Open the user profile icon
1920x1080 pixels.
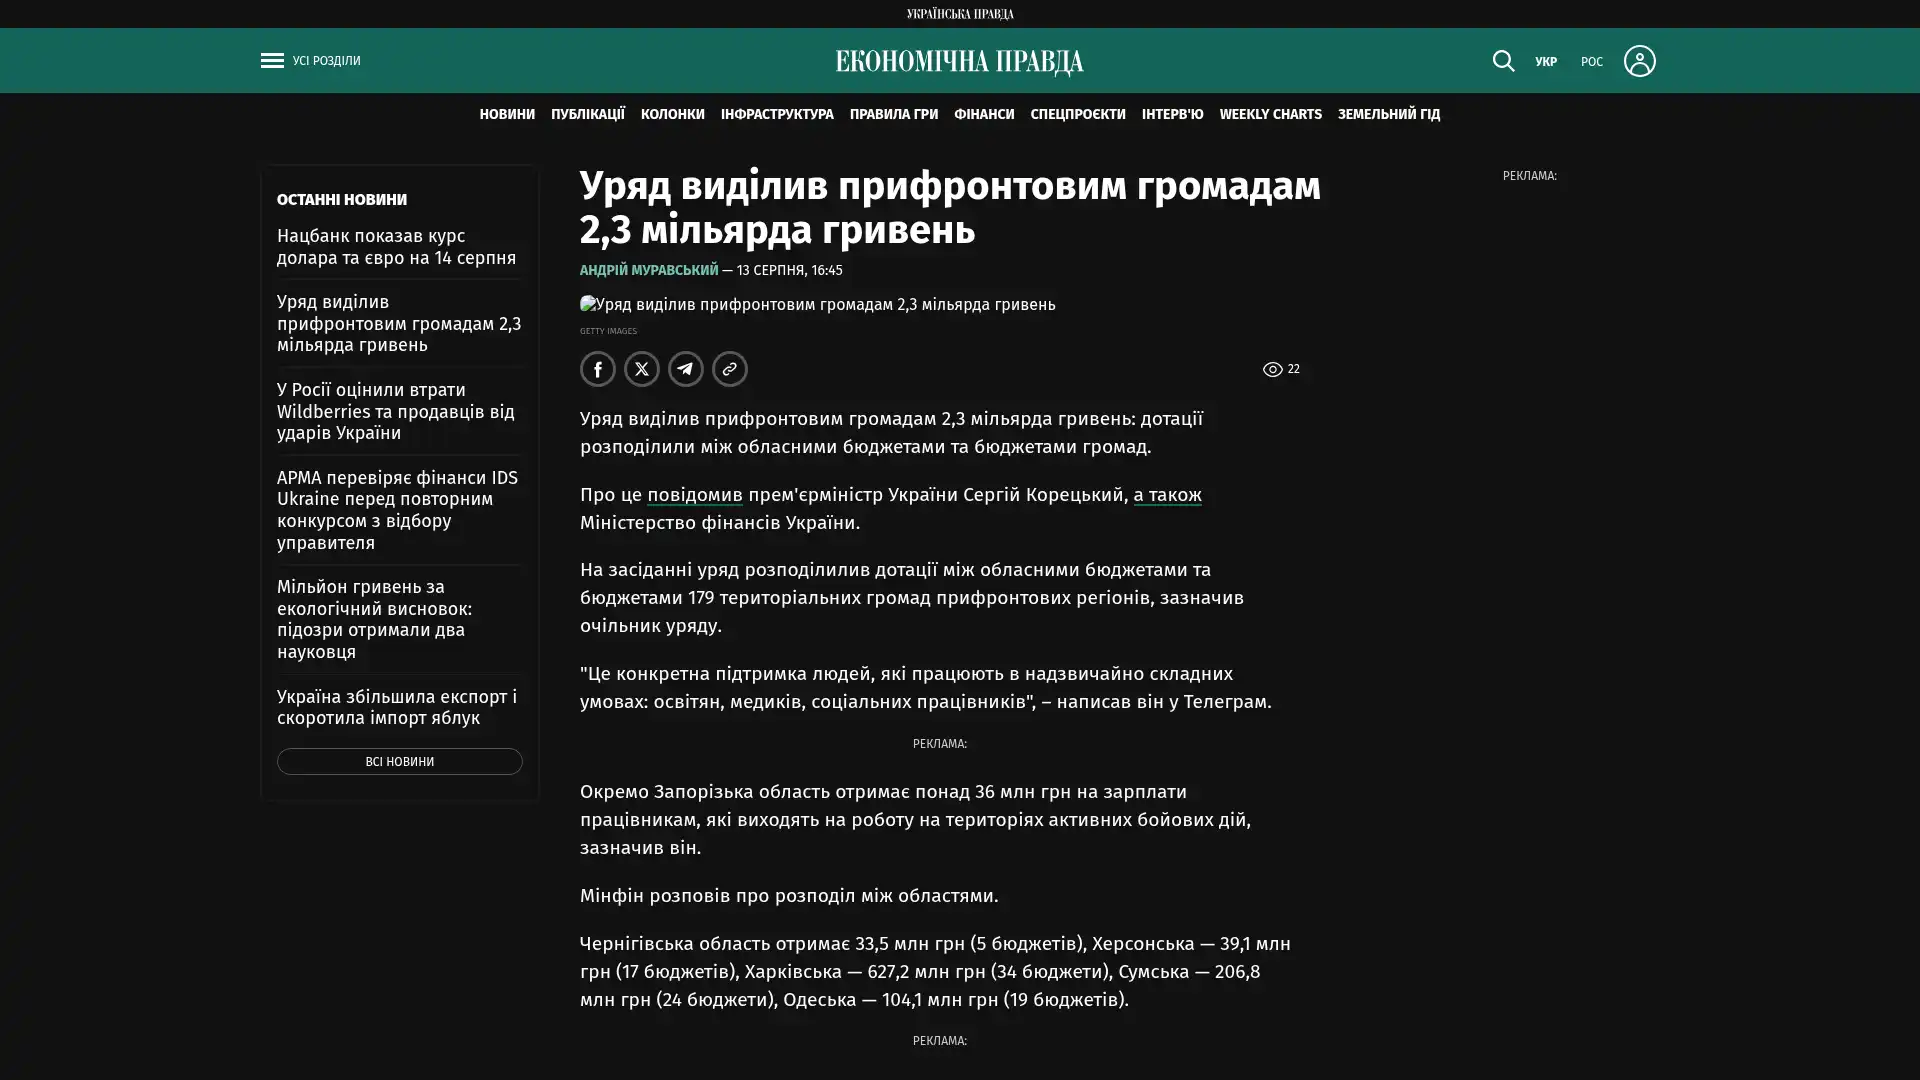[1639, 61]
